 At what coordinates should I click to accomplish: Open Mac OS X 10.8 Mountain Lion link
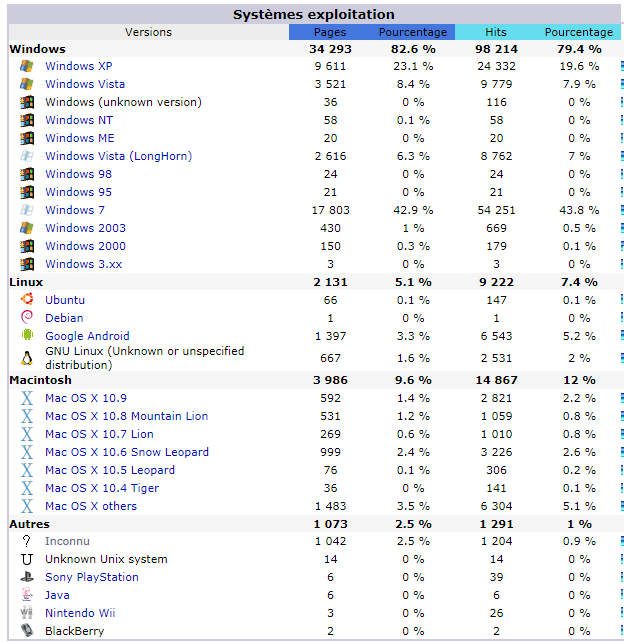[127, 416]
